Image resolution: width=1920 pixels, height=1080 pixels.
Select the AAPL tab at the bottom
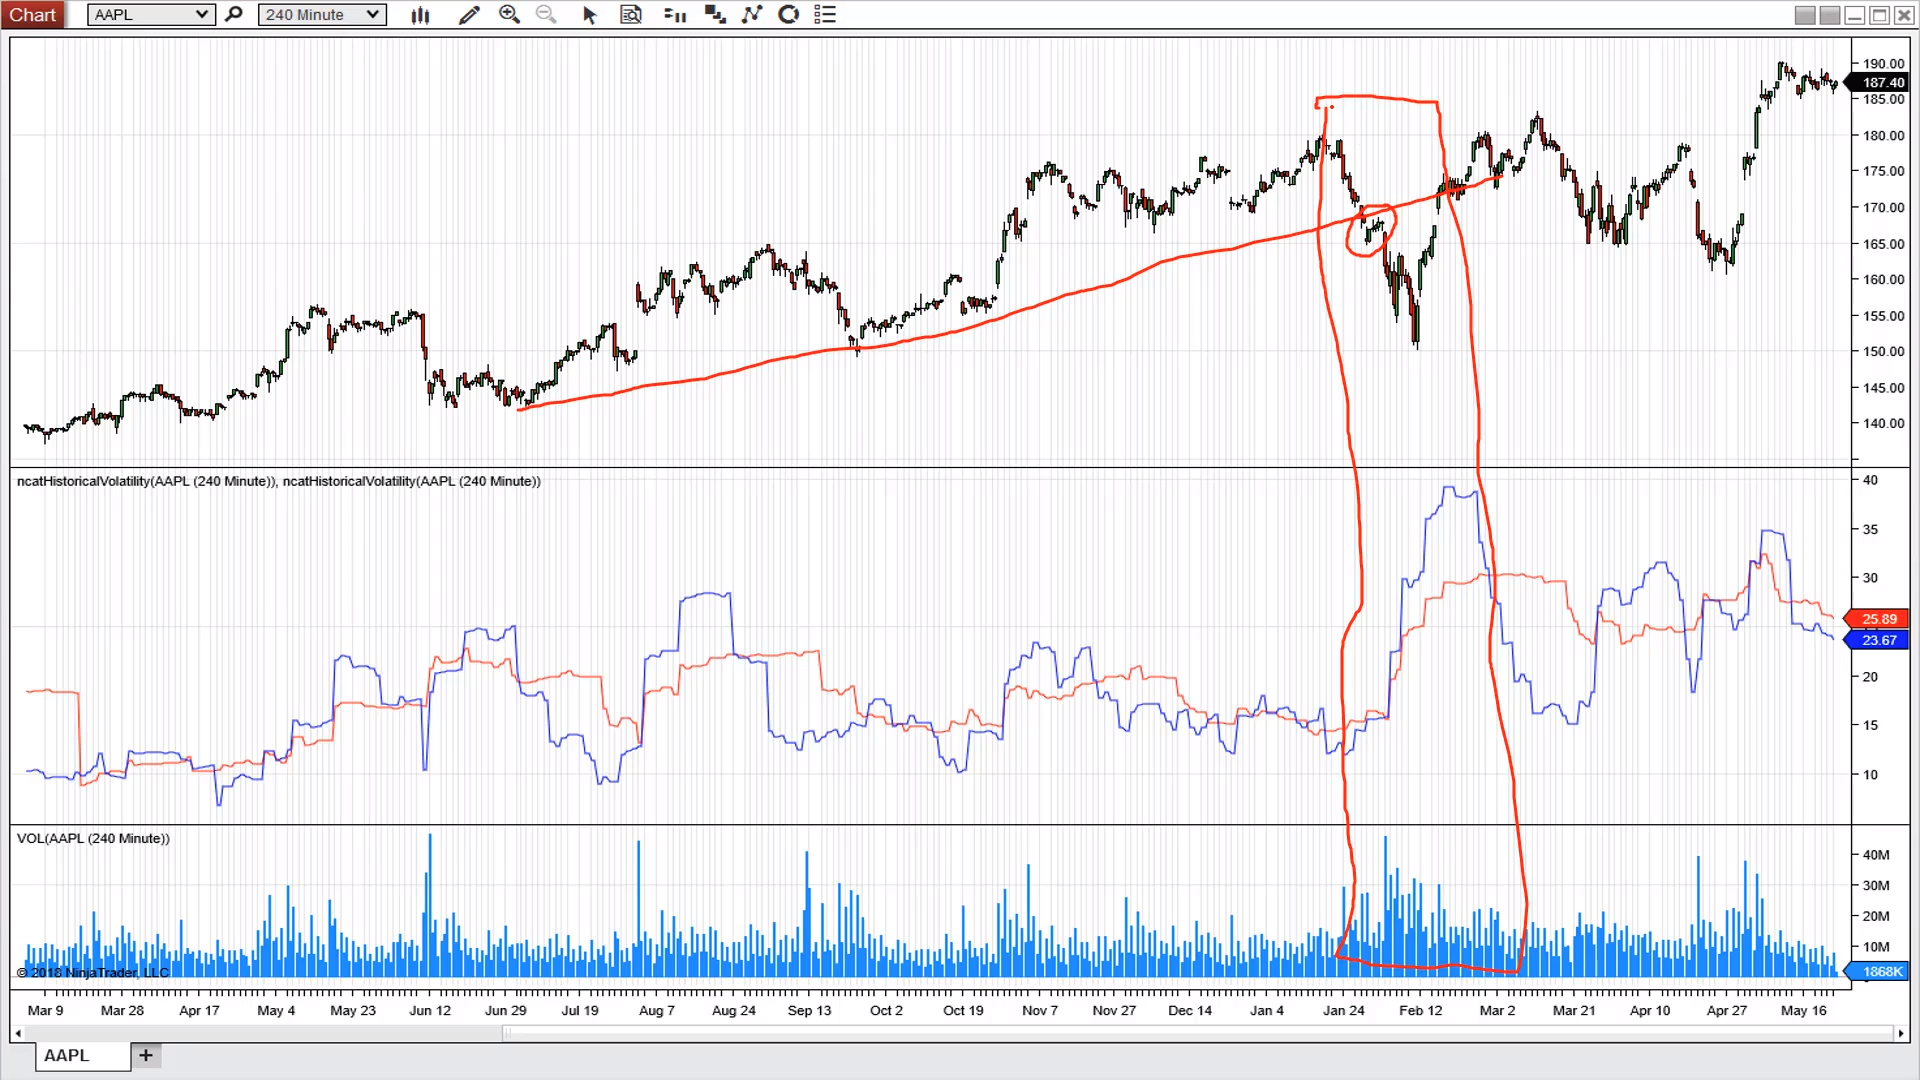tap(66, 1055)
